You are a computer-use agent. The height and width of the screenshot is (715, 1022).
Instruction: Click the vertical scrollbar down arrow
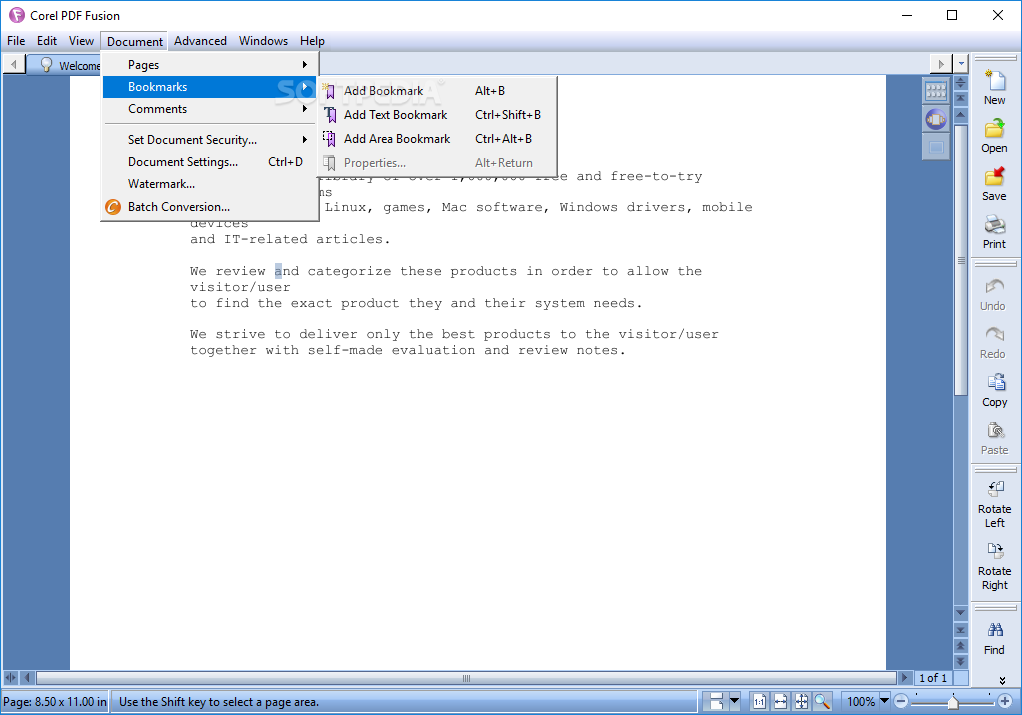[961, 613]
